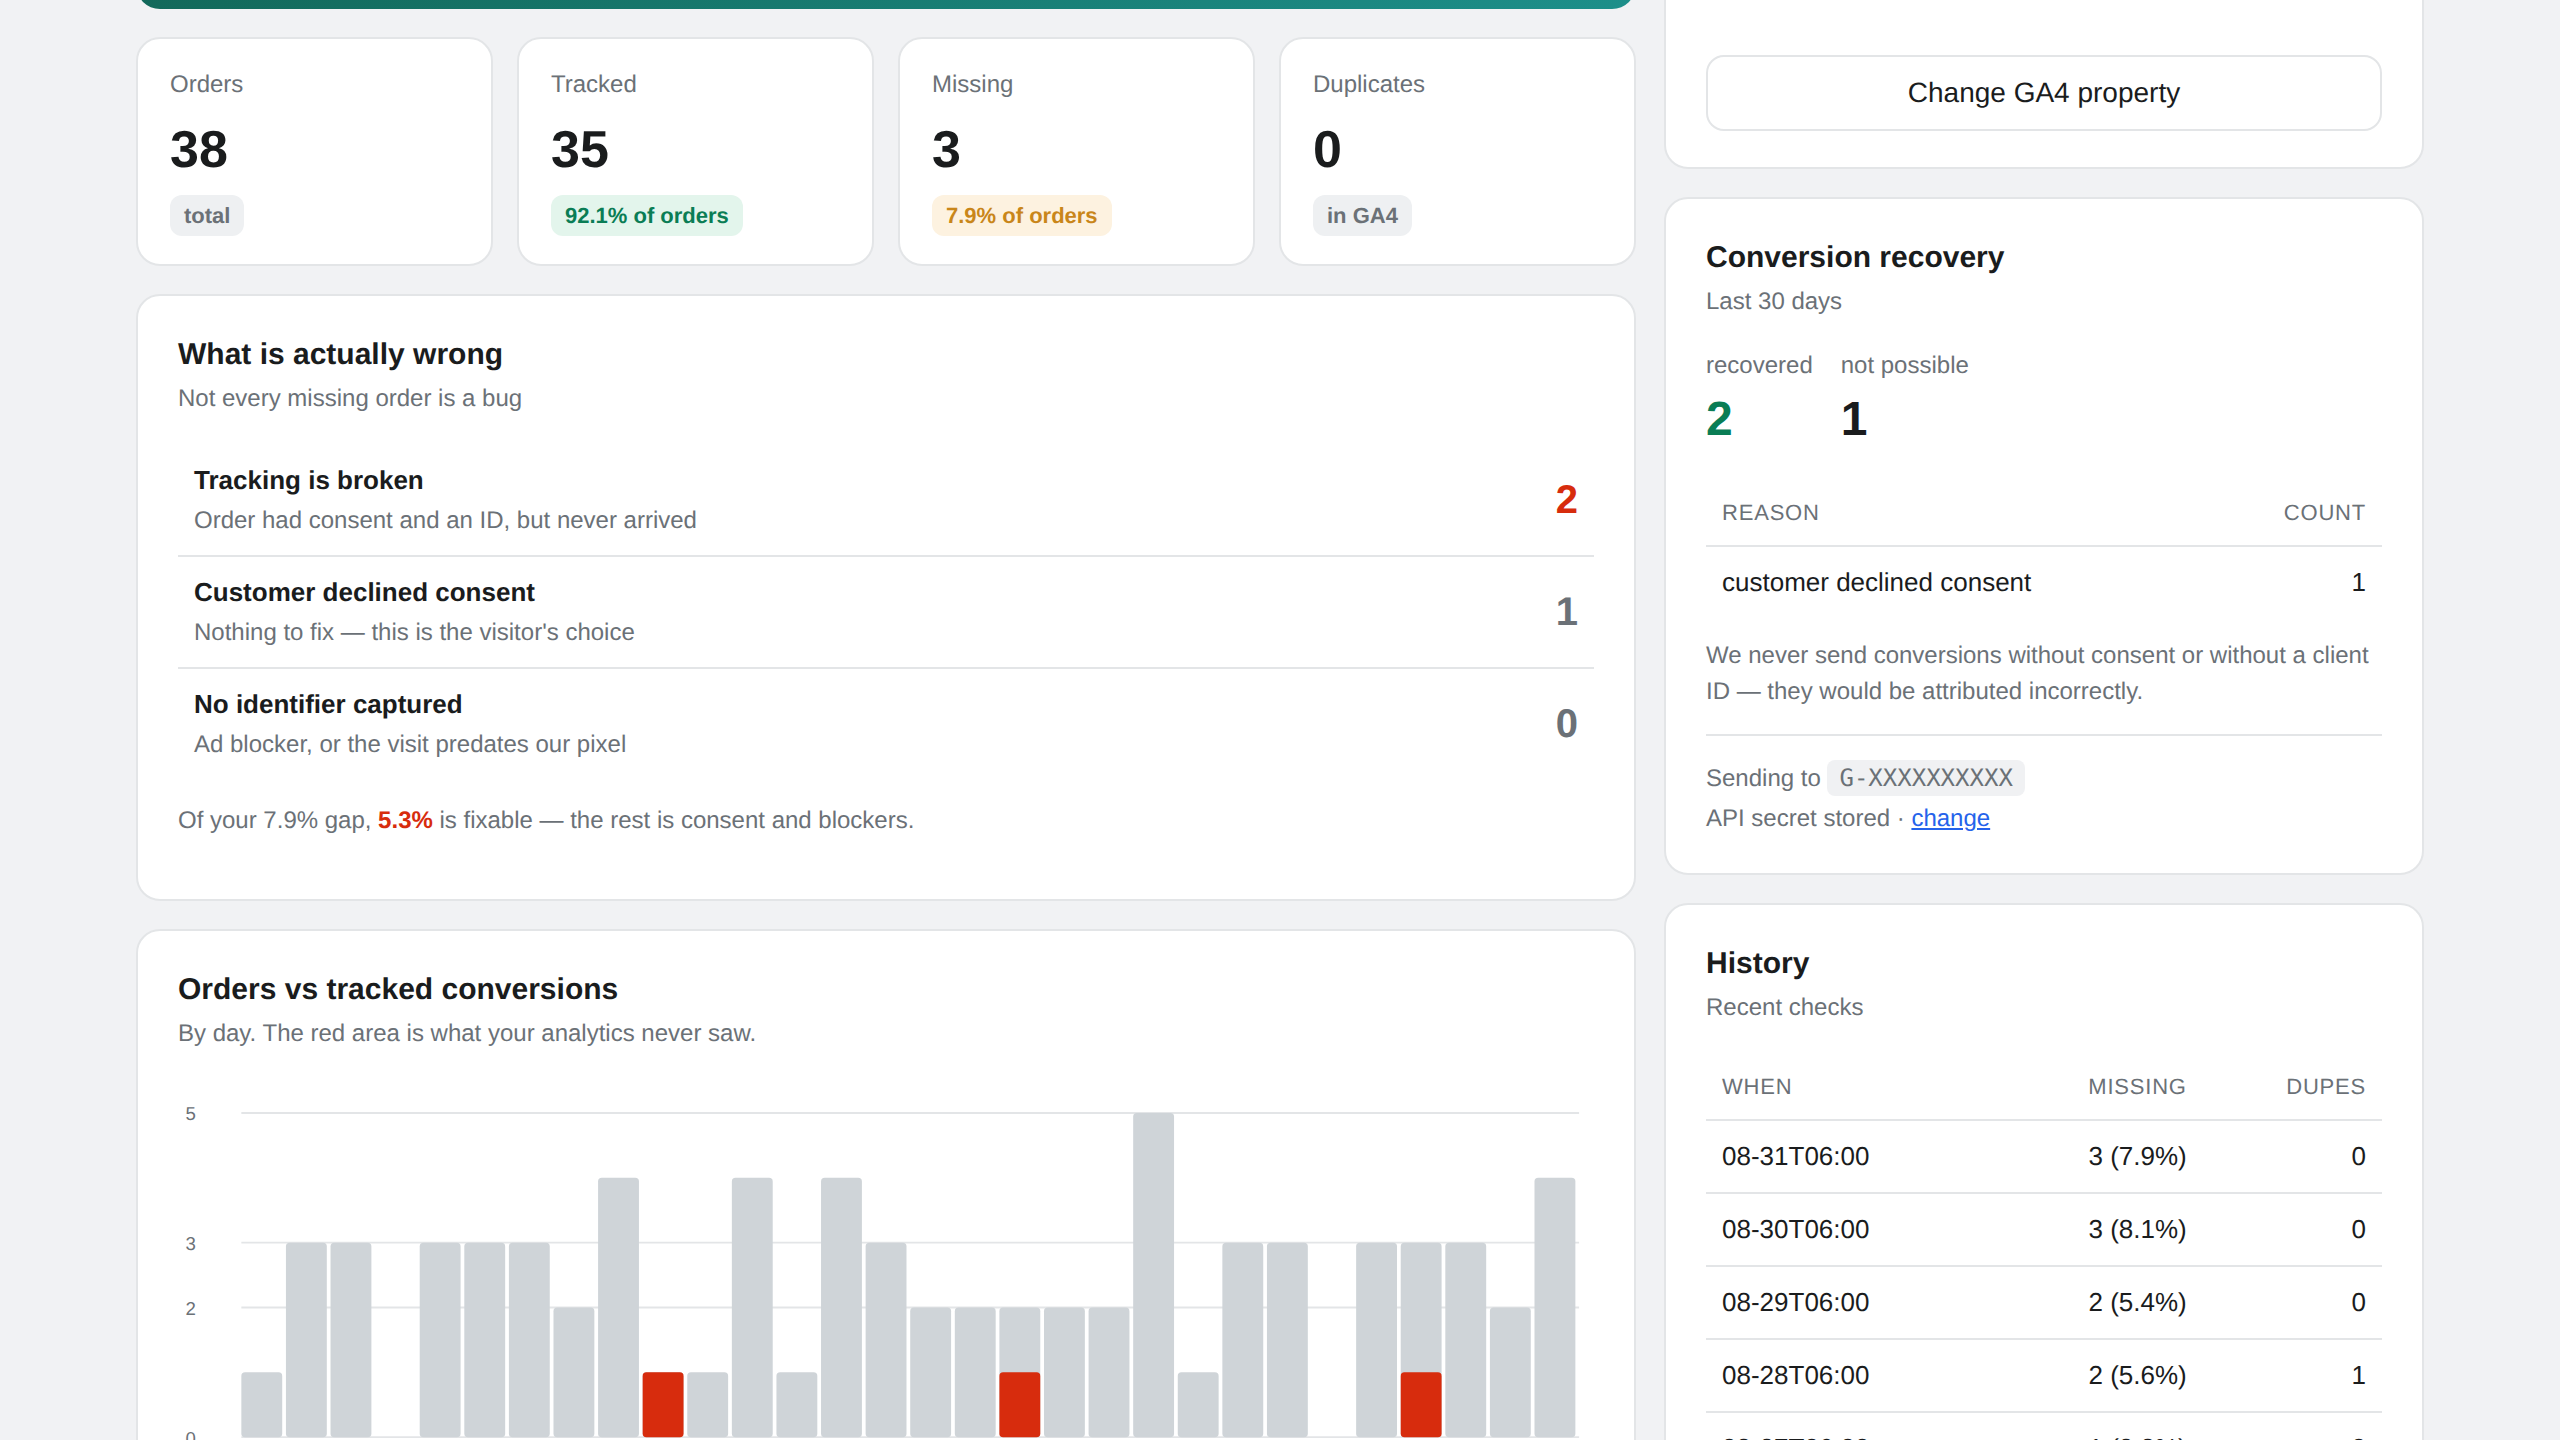Viewport: 2560px width, 1440px height.
Task: Click the total badge under Orders
Action: (207, 216)
